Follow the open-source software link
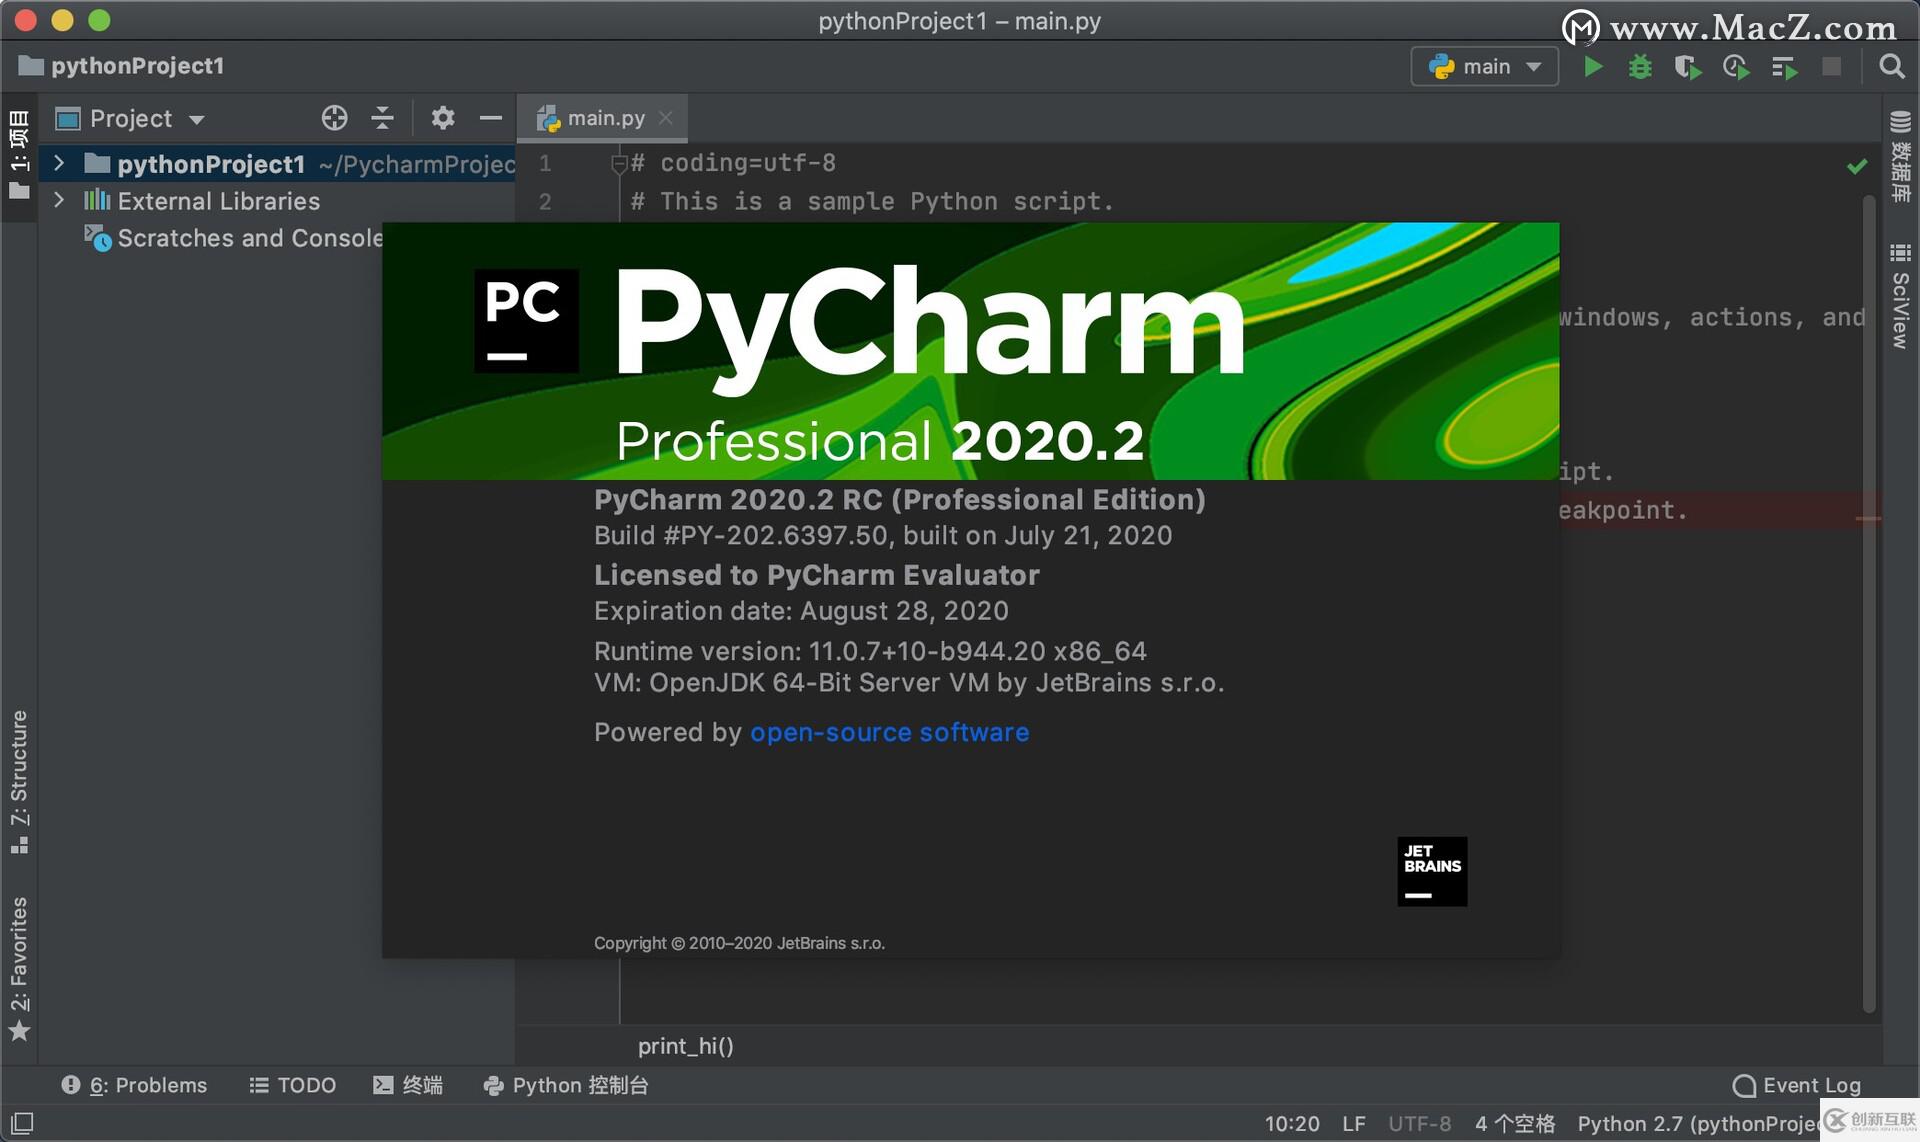The image size is (1920, 1142). (889, 732)
